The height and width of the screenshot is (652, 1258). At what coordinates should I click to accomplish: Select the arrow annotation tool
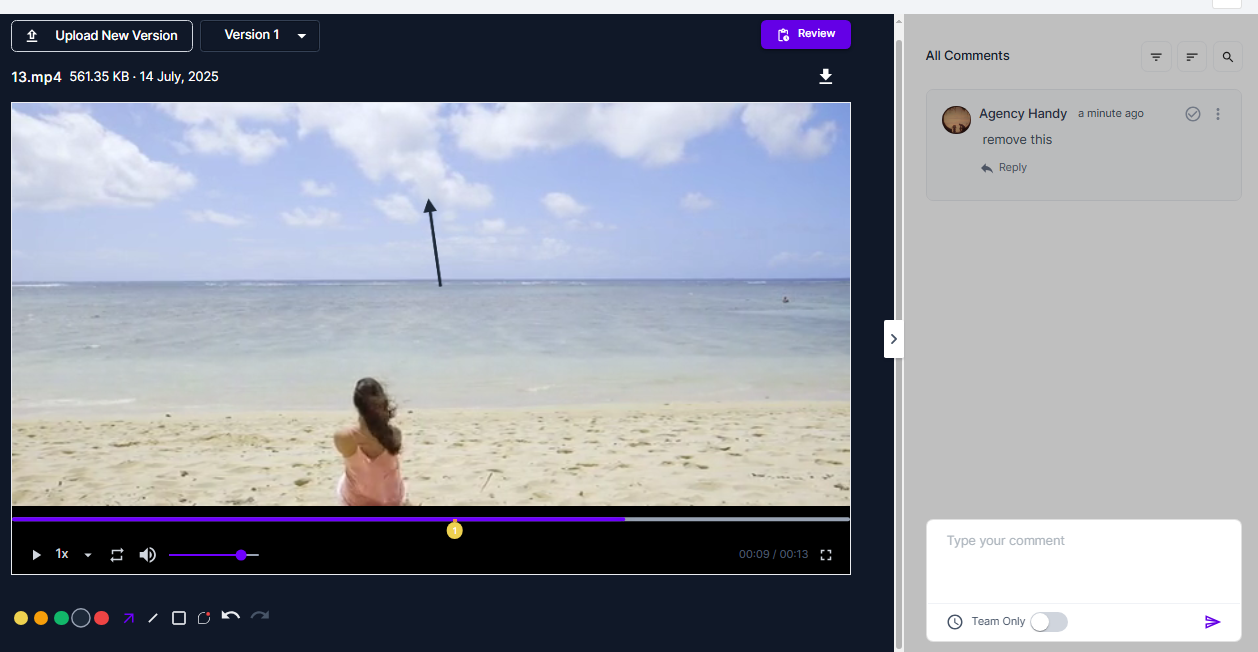coord(128,618)
